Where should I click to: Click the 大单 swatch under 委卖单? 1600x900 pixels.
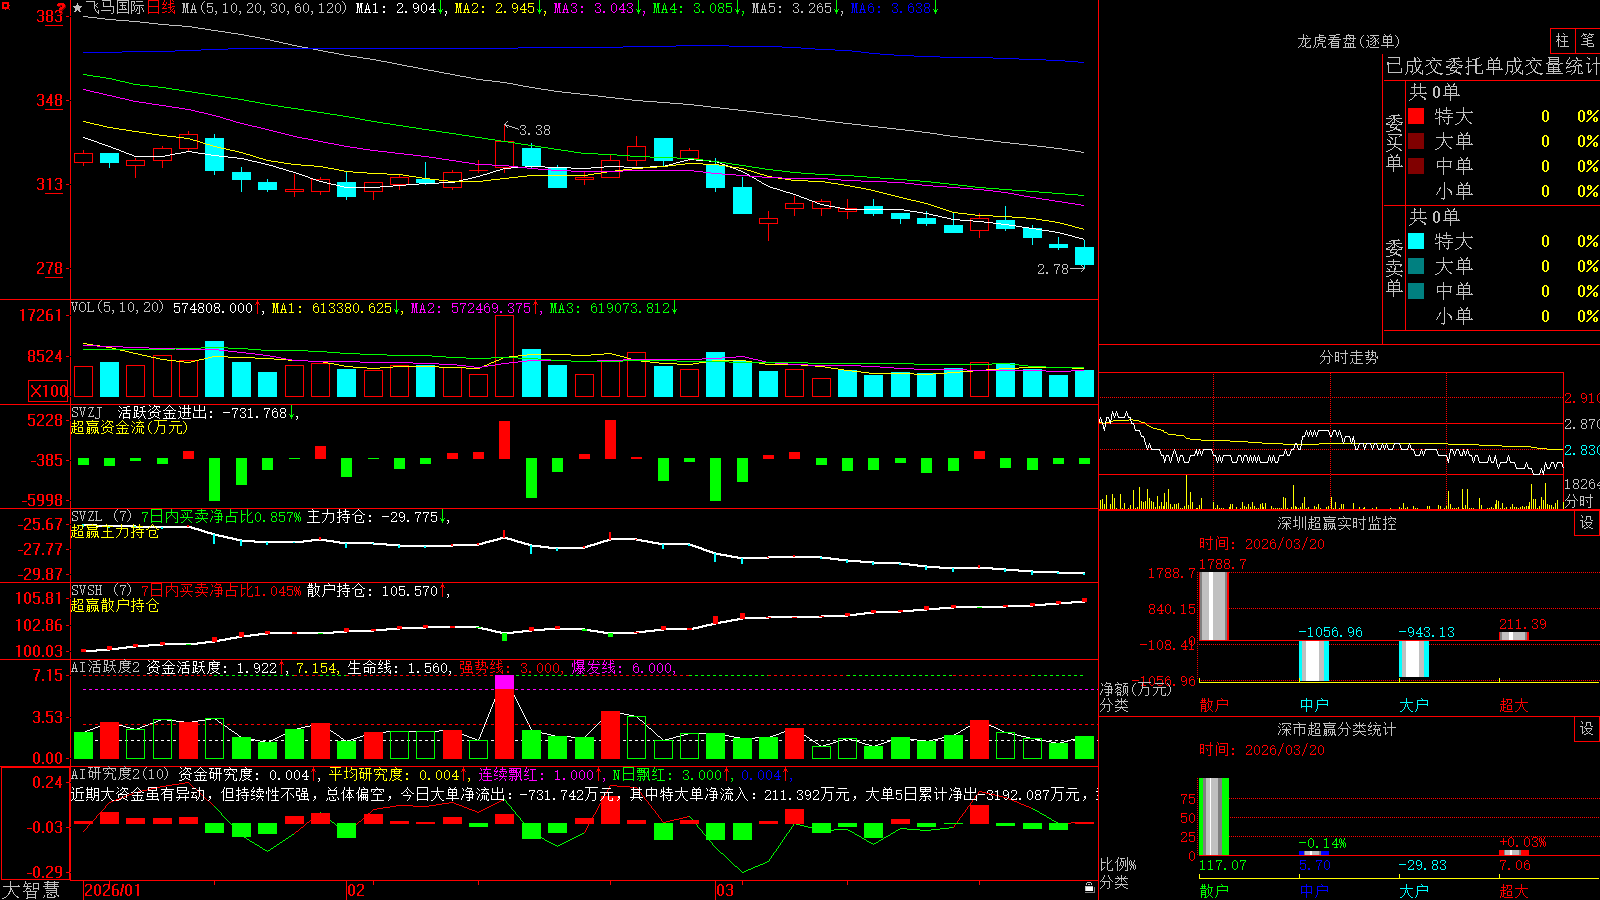click(x=1416, y=266)
